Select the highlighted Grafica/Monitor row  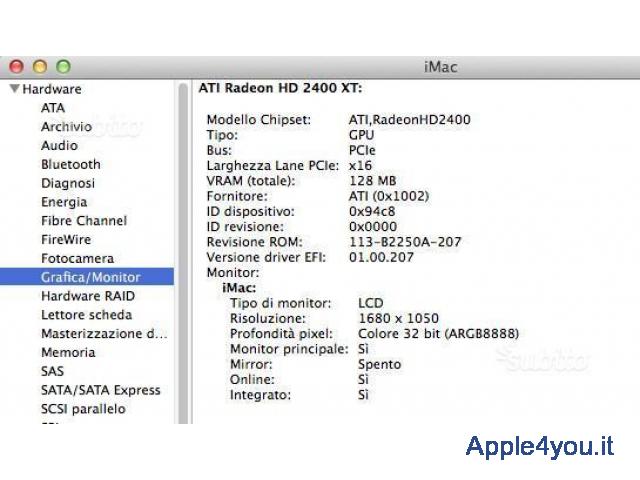[87, 277]
